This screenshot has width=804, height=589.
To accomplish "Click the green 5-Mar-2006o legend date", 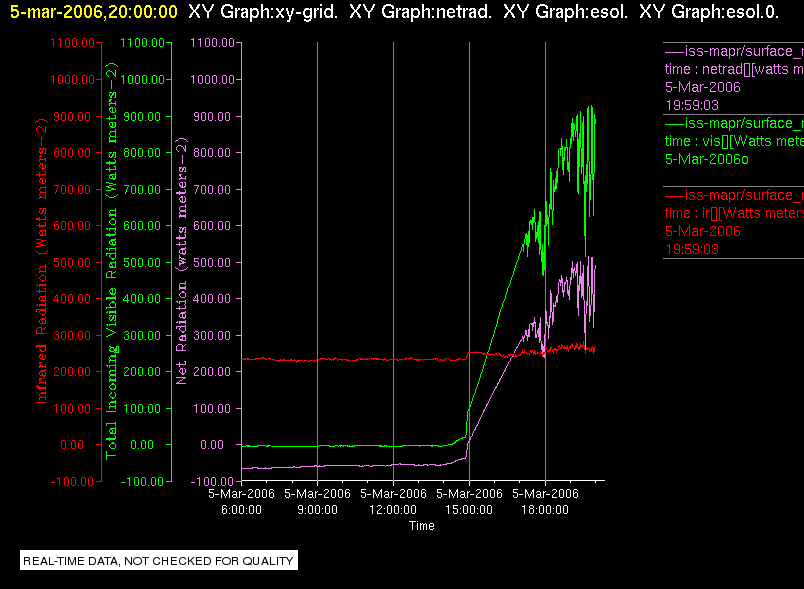I will click(707, 159).
